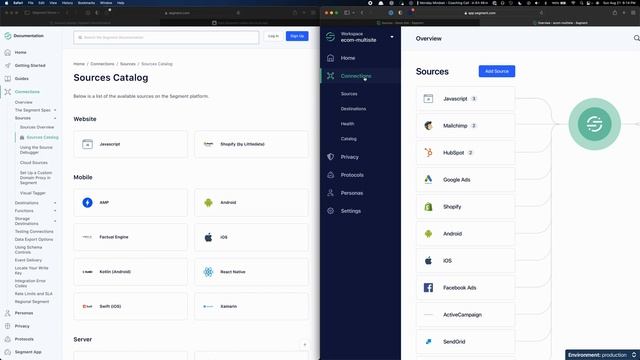Image resolution: width=640 pixels, height=360 pixels.
Task: Focus the Segment documentation search field
Action: 166,38
